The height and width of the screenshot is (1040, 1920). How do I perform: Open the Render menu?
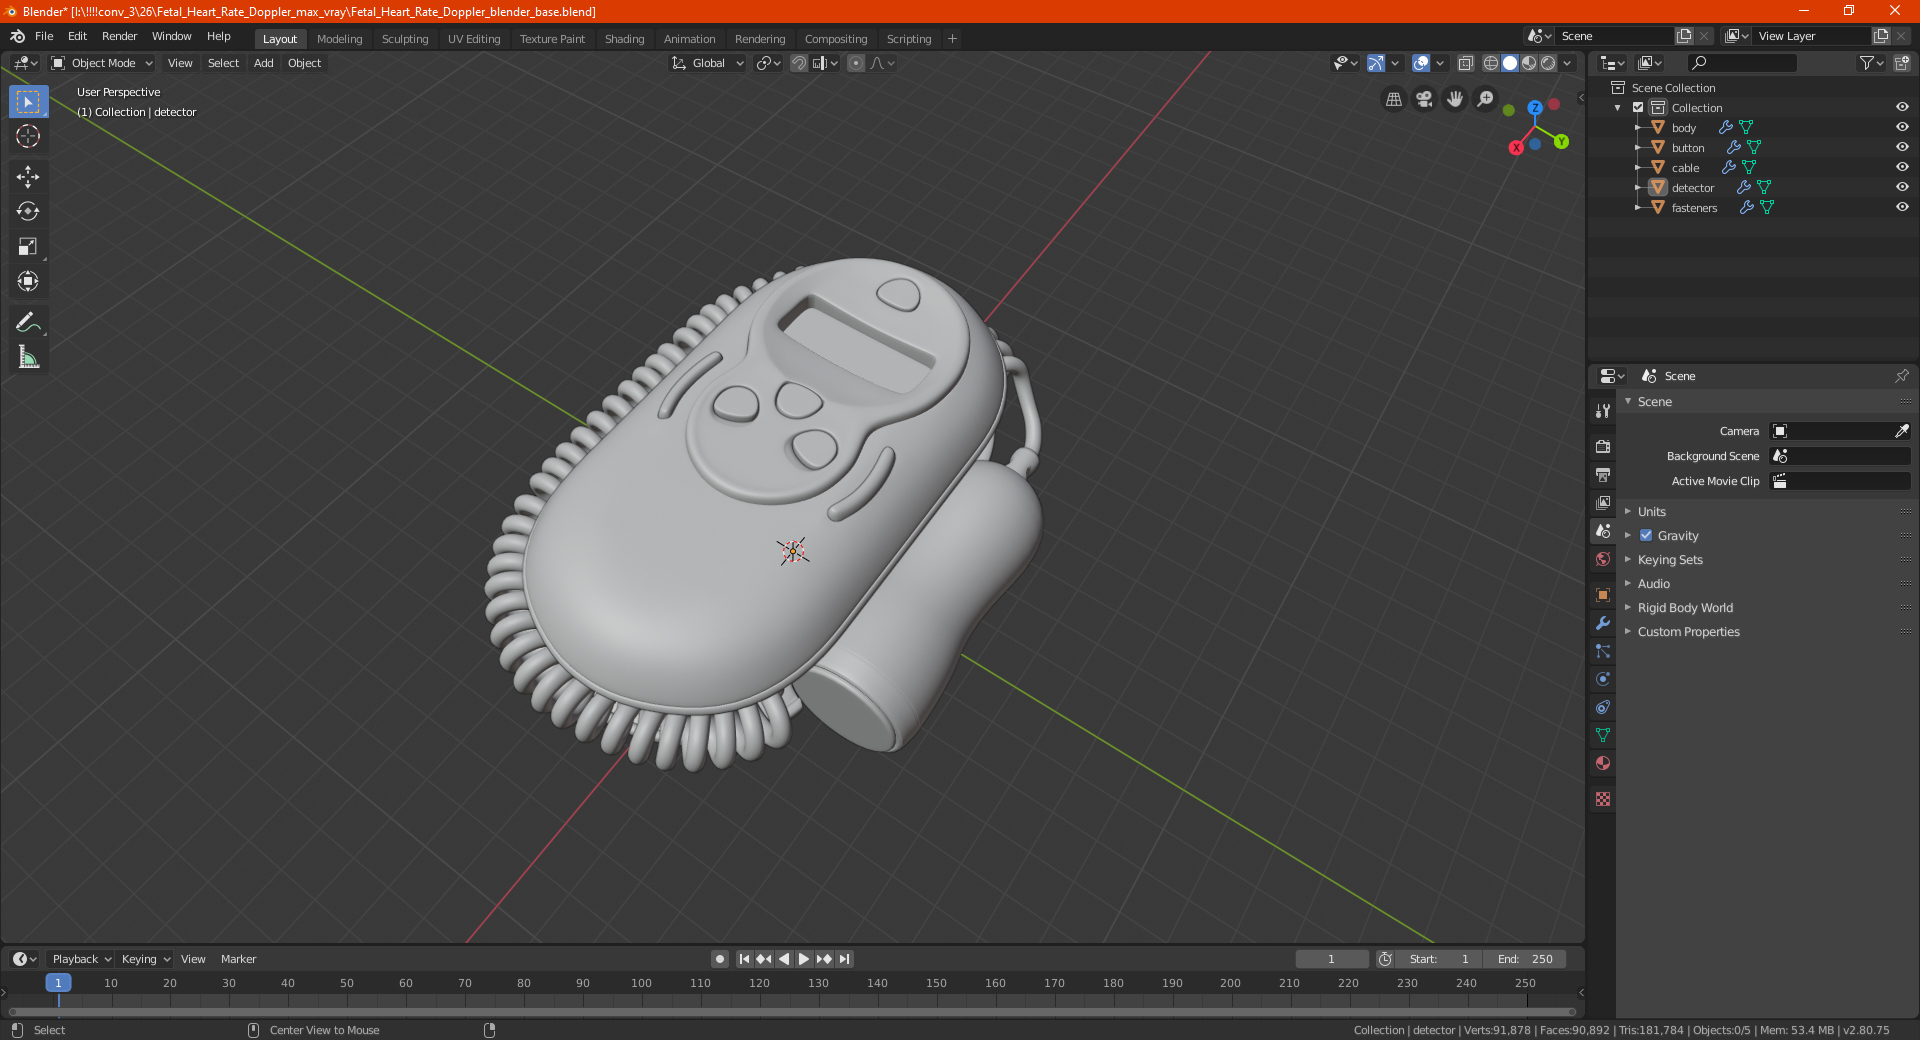[x=119, y=36]
